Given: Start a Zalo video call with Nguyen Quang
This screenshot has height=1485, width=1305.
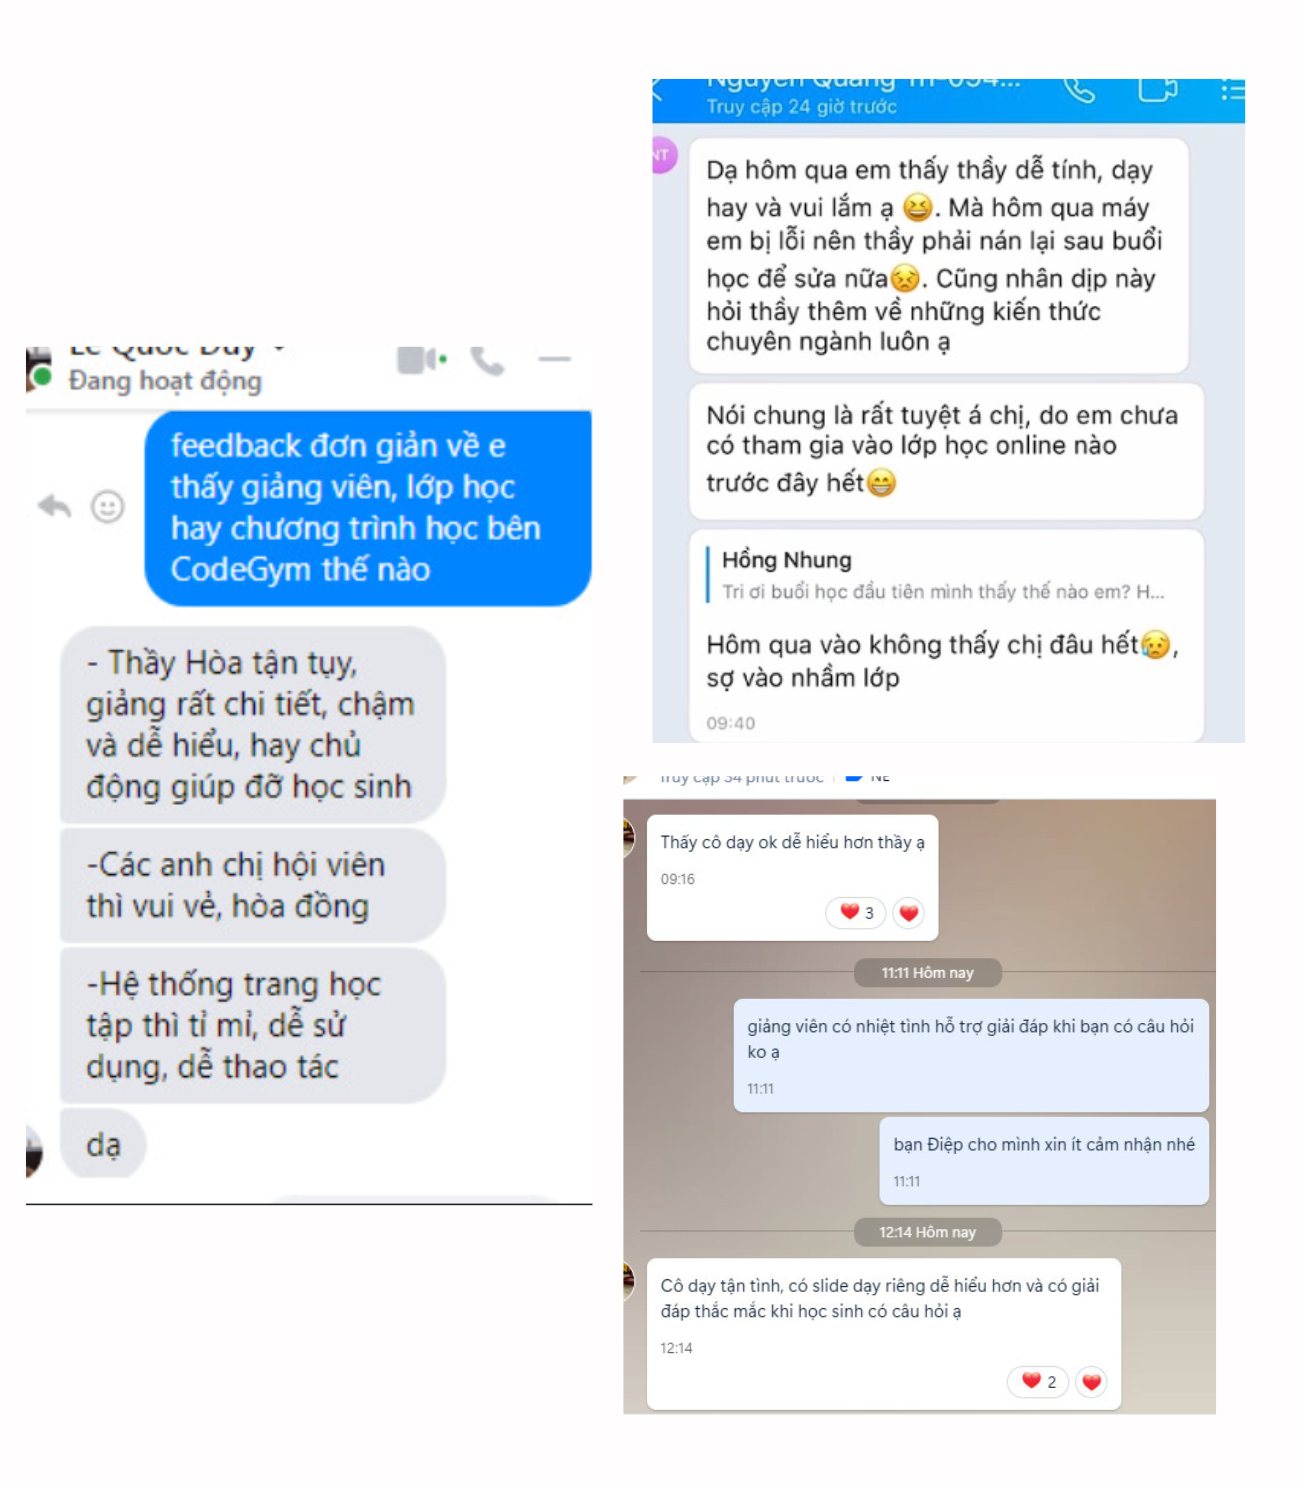Looking at the screenshot, I should point(1157,90).
